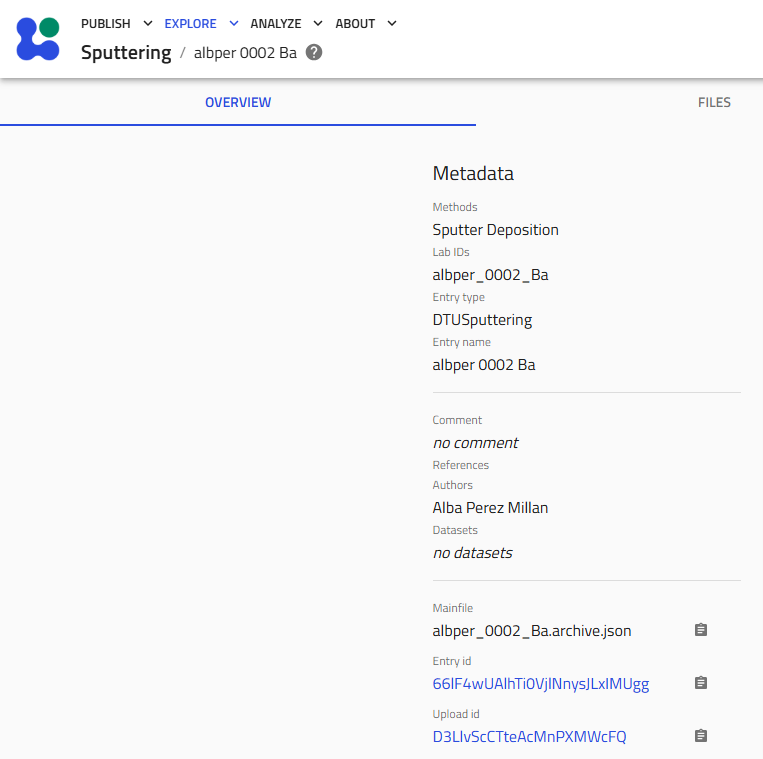
Task: Open the help icon beside the entry title
Action: point(314,52)
